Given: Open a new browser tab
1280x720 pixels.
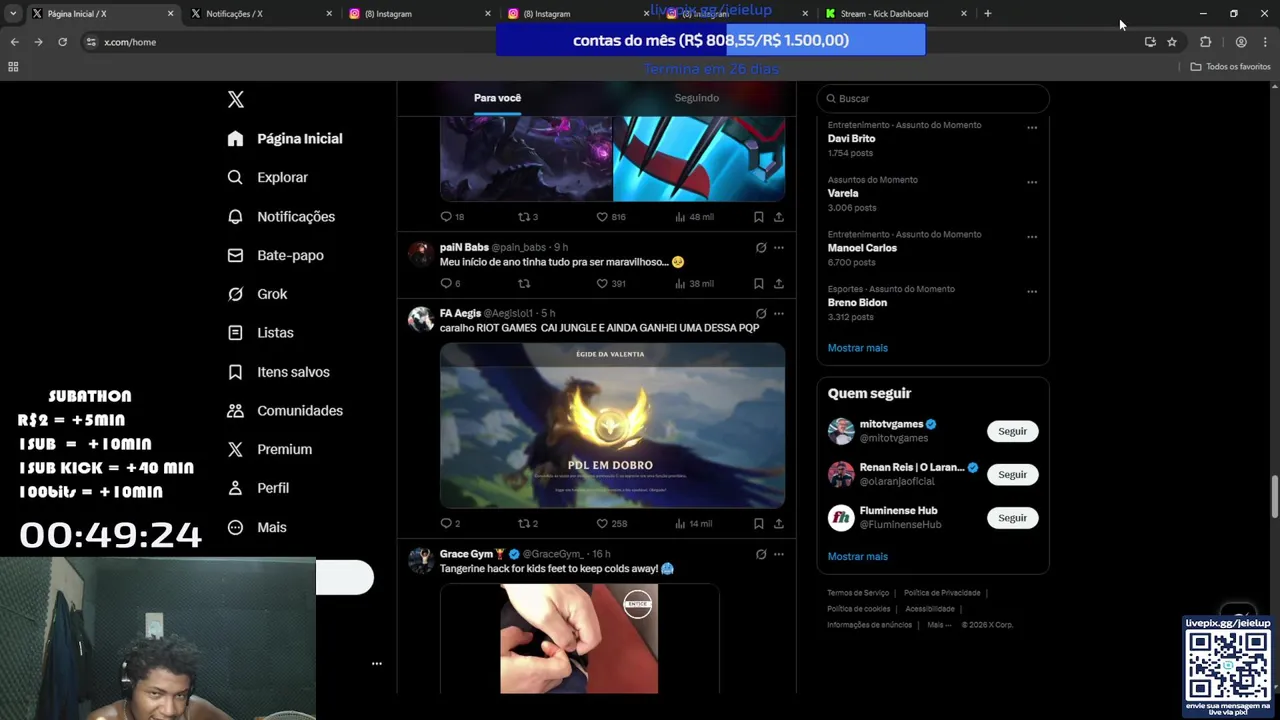Looking at the screenshot, I should pyautogui.click(x=988, y=14).
